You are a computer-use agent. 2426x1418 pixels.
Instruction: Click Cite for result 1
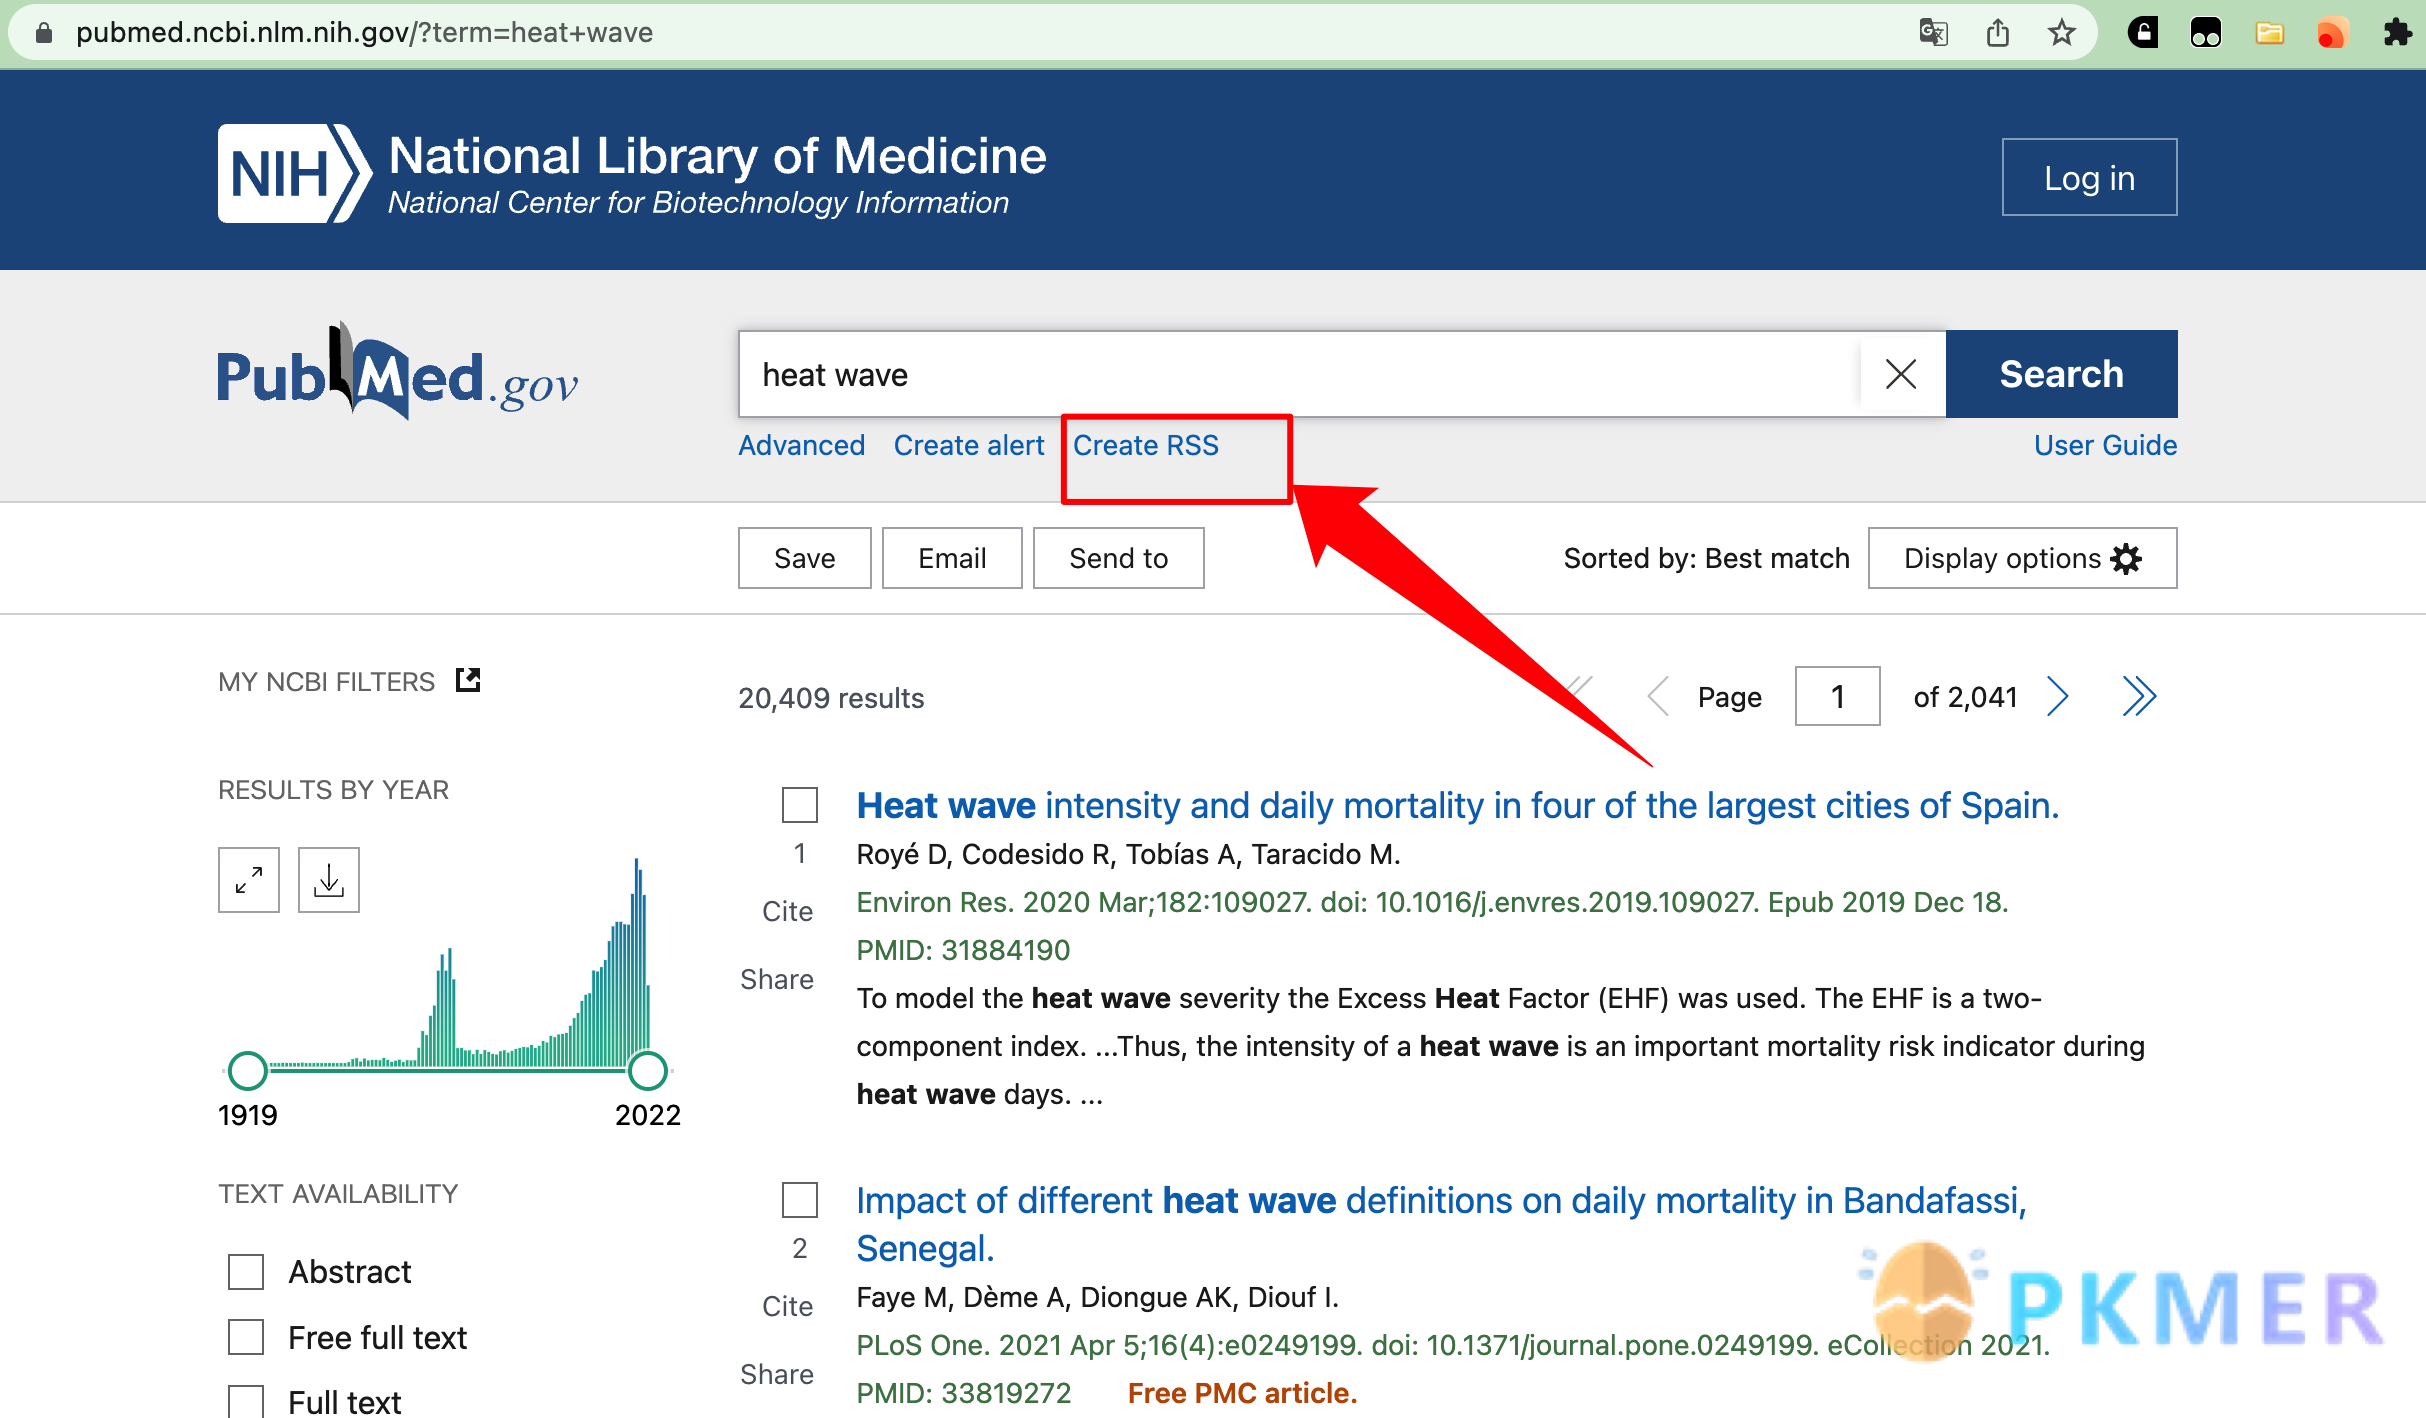(x=787, y=911)
